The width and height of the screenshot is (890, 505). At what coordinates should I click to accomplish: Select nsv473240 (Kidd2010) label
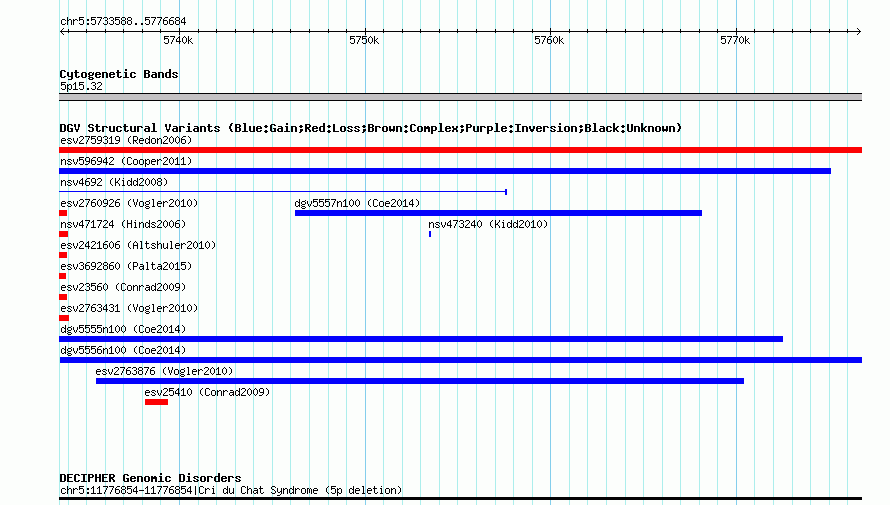pyautogui.click(x=488, y=224)
